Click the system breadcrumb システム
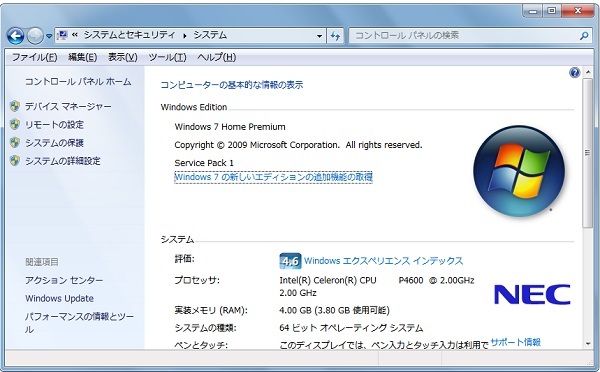The image size is (600, 372). (210, 35)
